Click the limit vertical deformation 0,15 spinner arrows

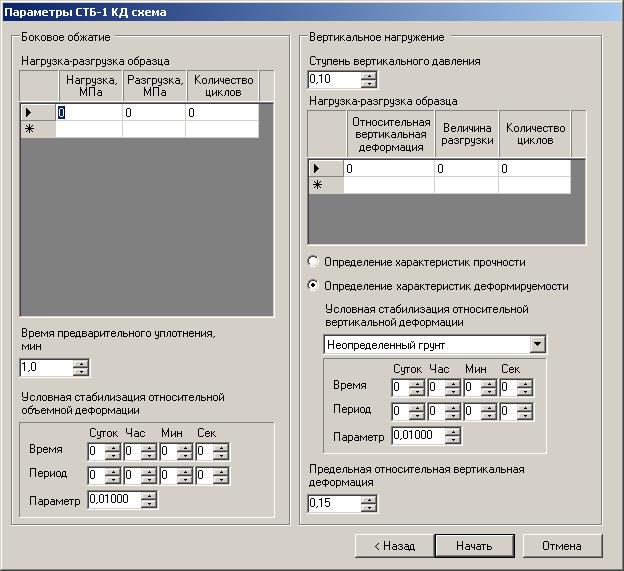[x=369, y=504]
